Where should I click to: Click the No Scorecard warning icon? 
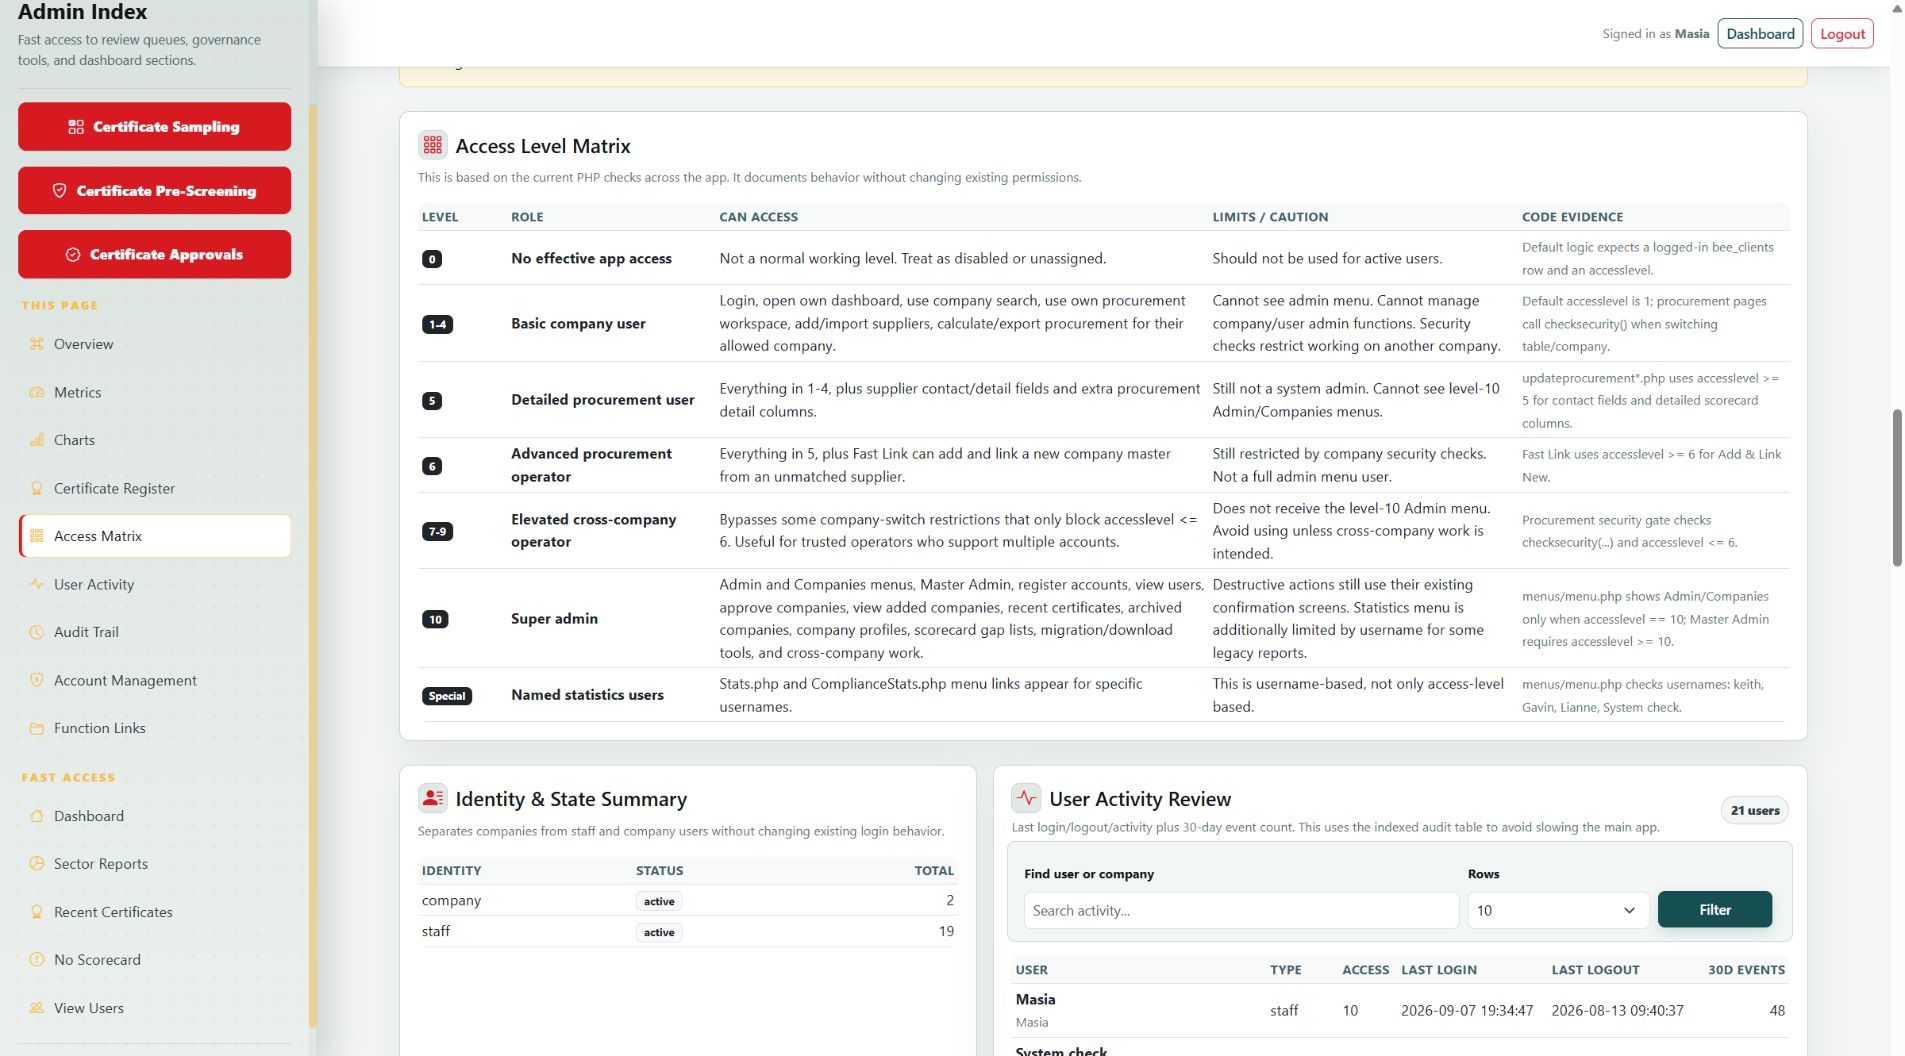point(37,960)
